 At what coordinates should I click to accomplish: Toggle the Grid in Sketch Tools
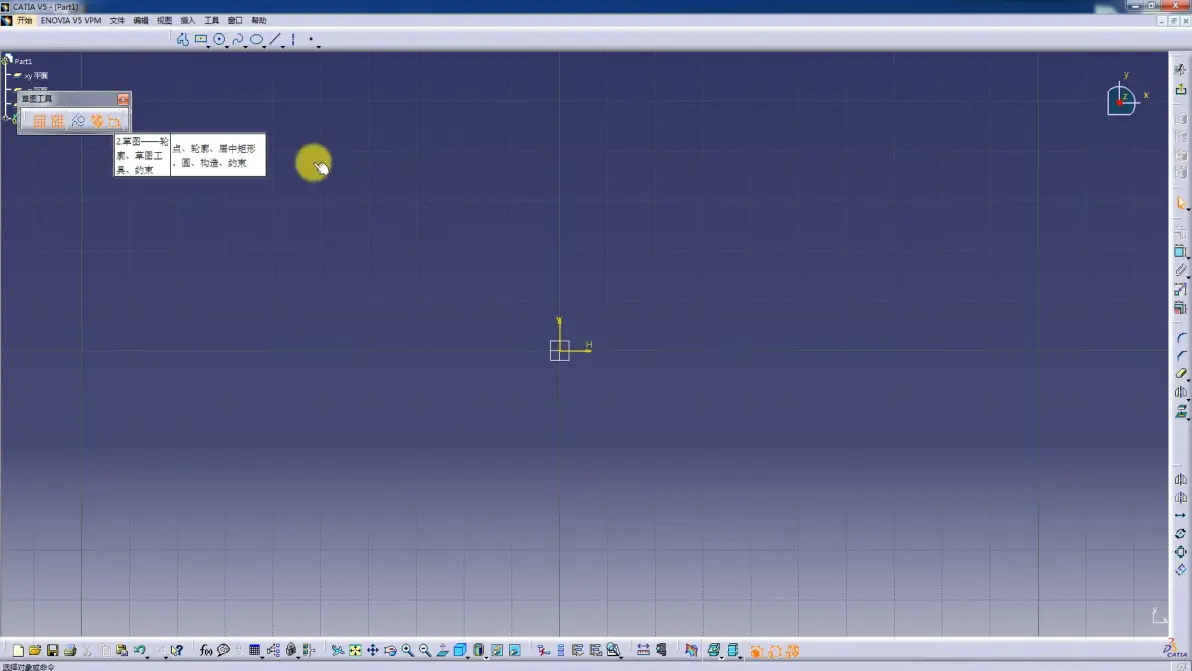pyautogui.click(x=39, y=121)
